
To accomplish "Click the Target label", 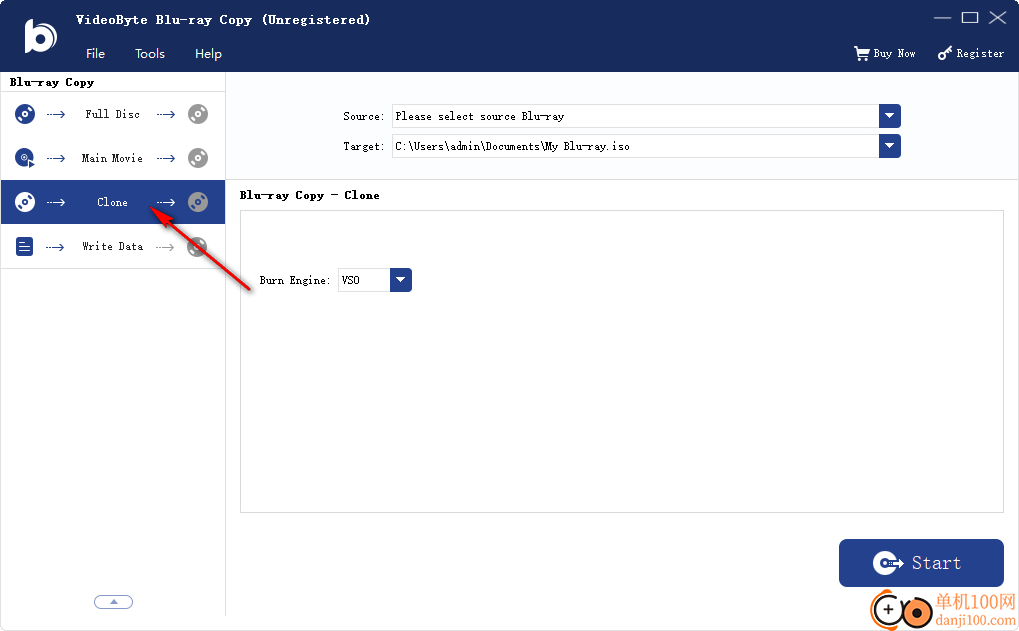I will click(364, 146).
